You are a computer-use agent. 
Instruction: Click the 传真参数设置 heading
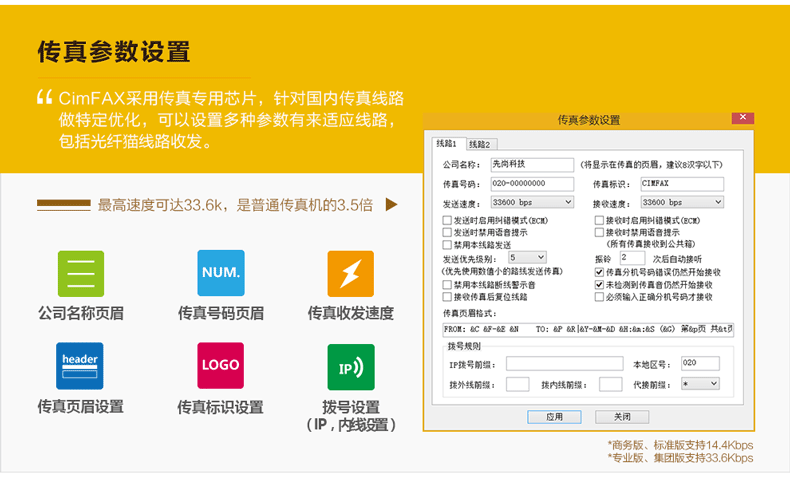[114, 52]
